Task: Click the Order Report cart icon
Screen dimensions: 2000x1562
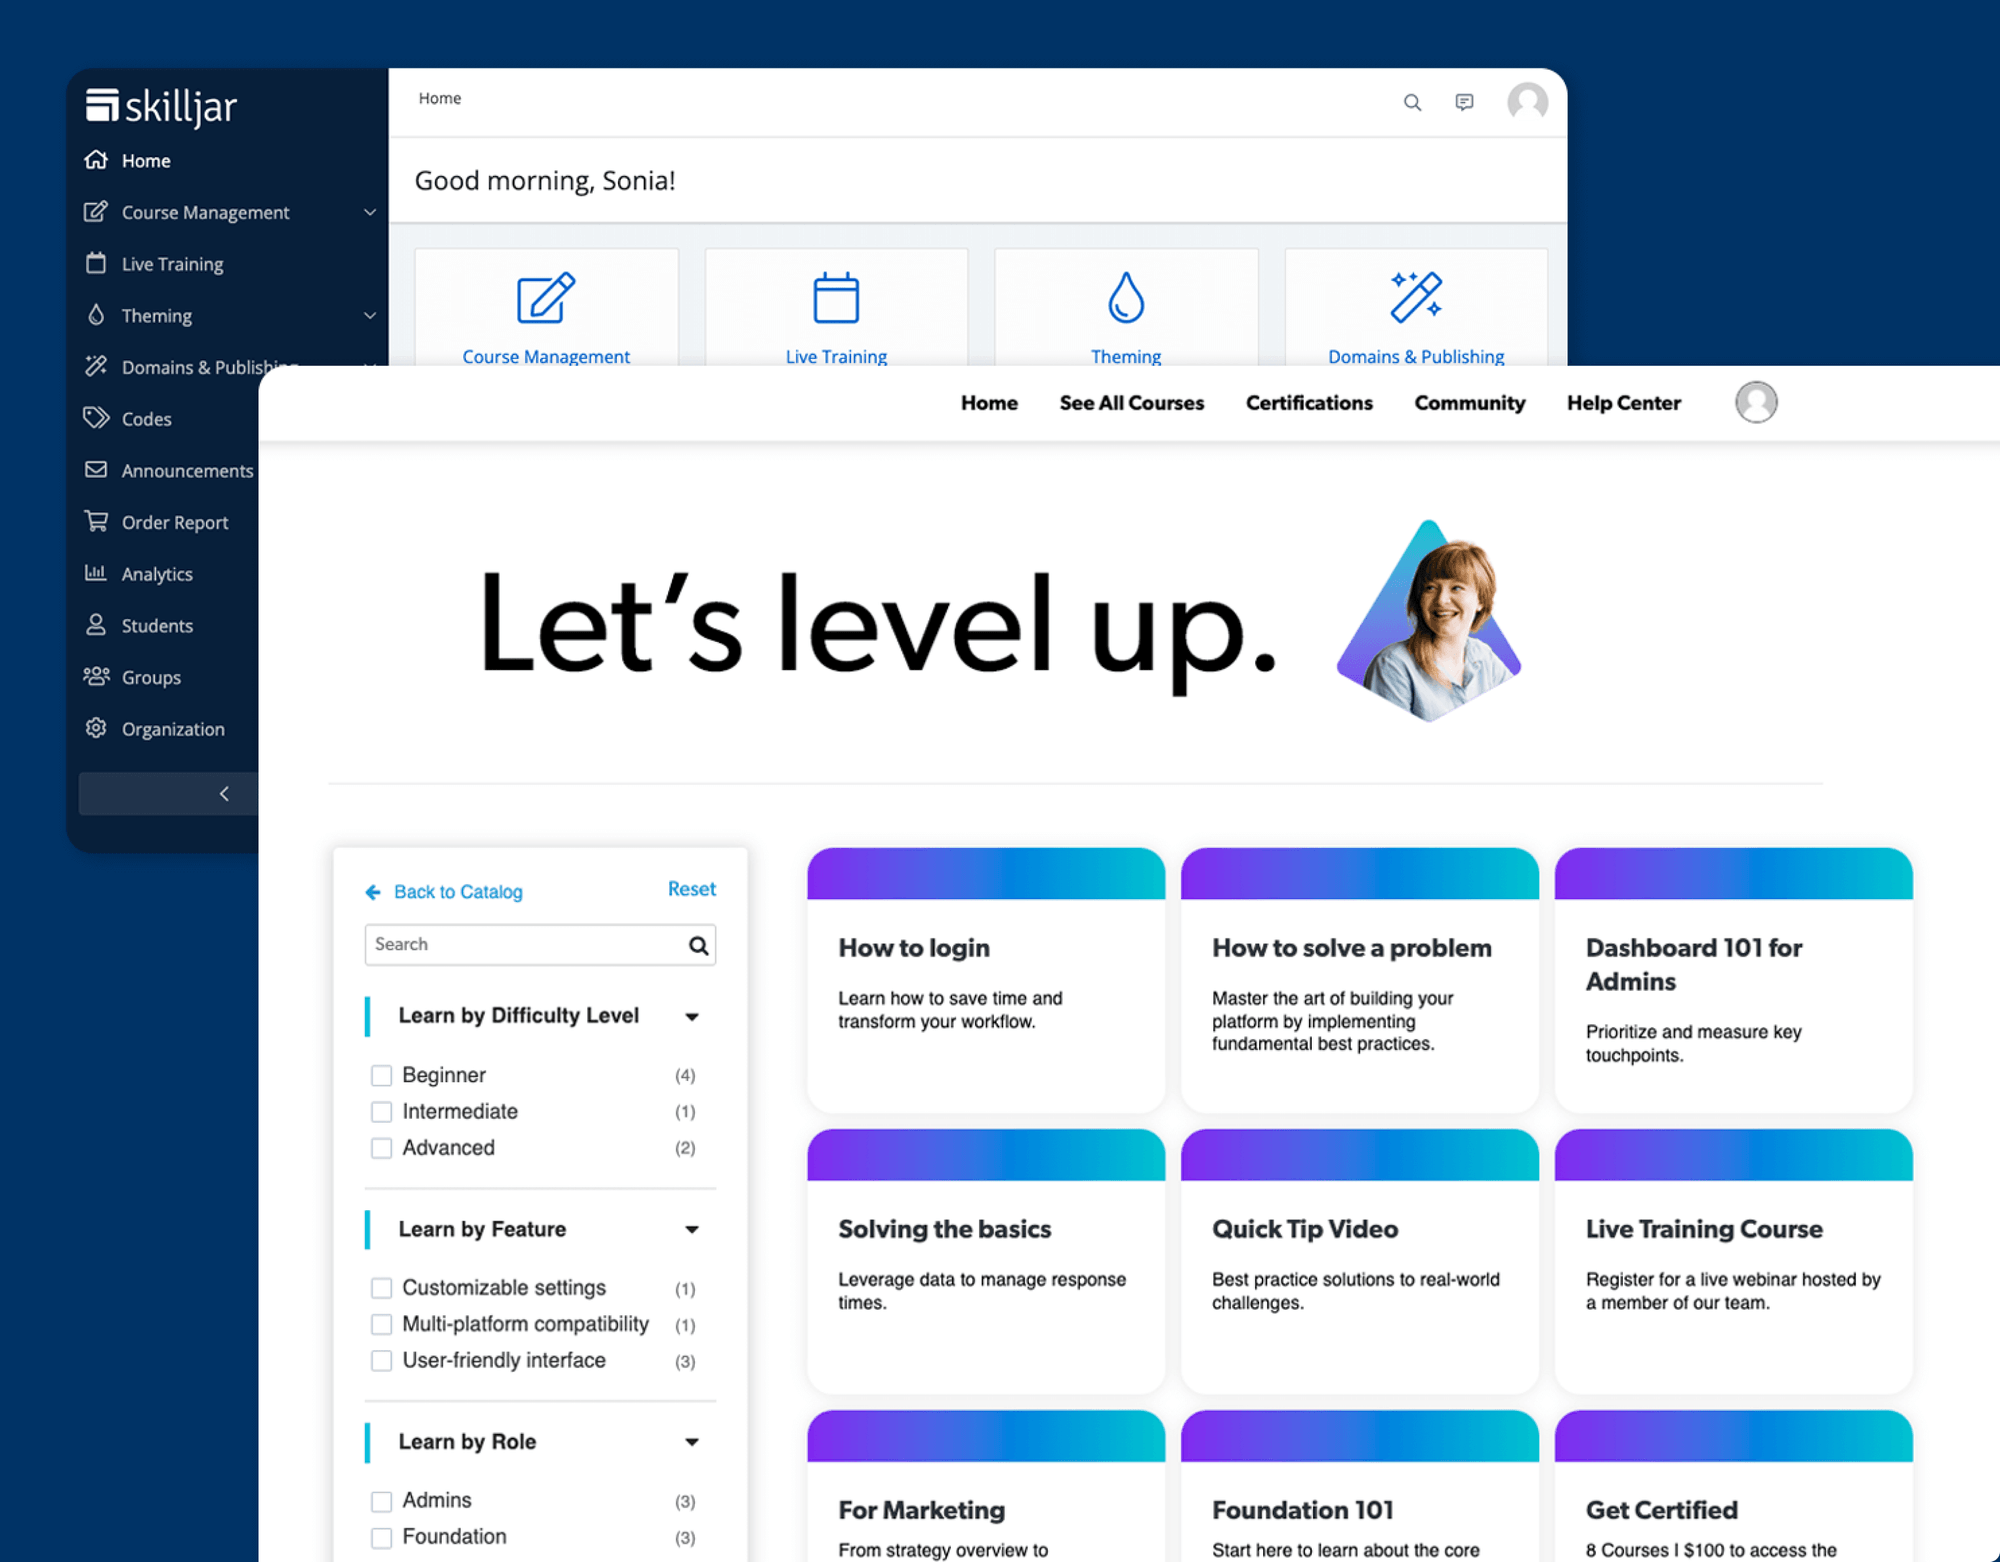Action: [x=96, y=521]
